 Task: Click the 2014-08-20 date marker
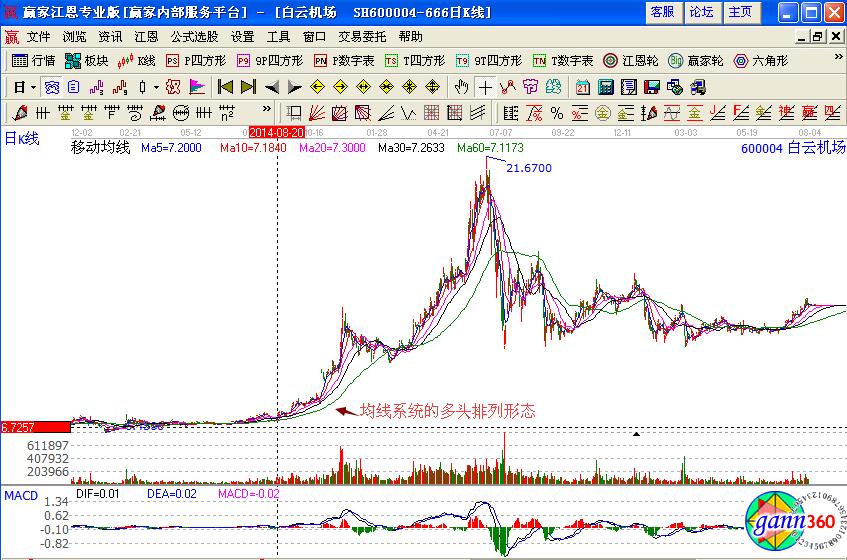(276, 132)
